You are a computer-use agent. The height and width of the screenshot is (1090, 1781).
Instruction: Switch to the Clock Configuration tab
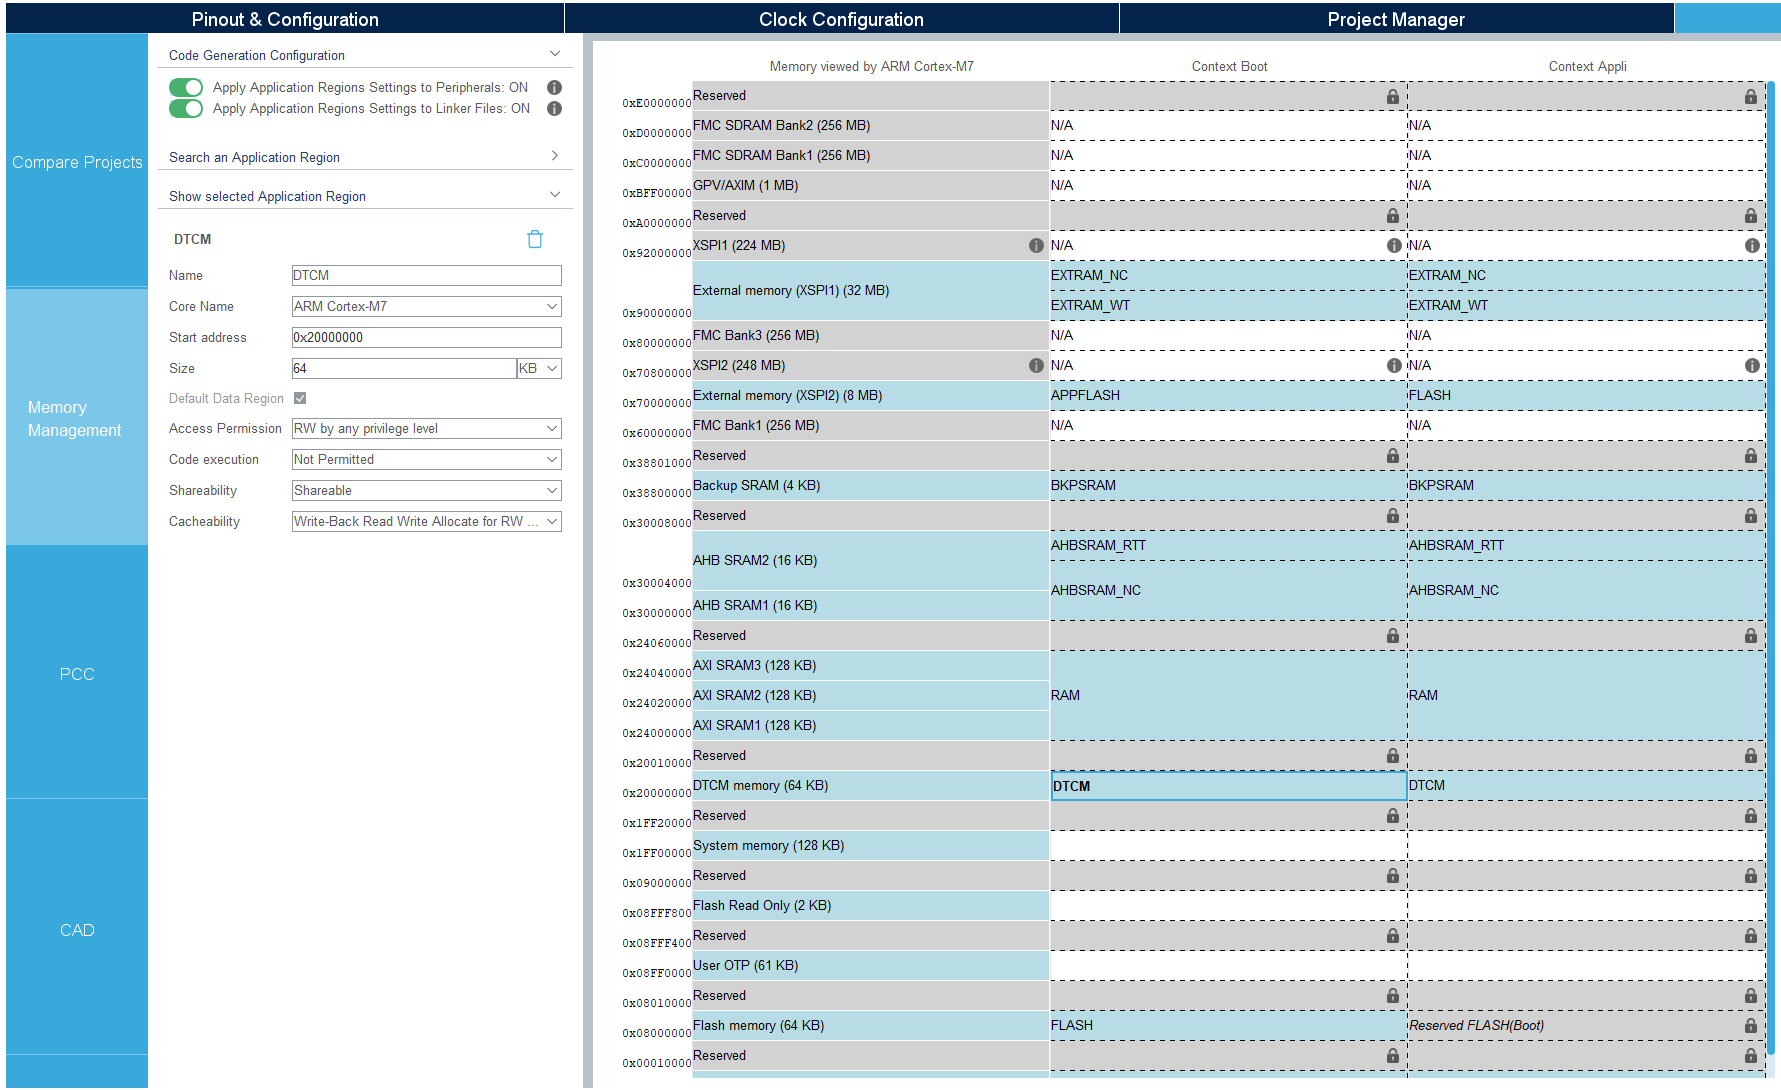[x=841, y=18]
